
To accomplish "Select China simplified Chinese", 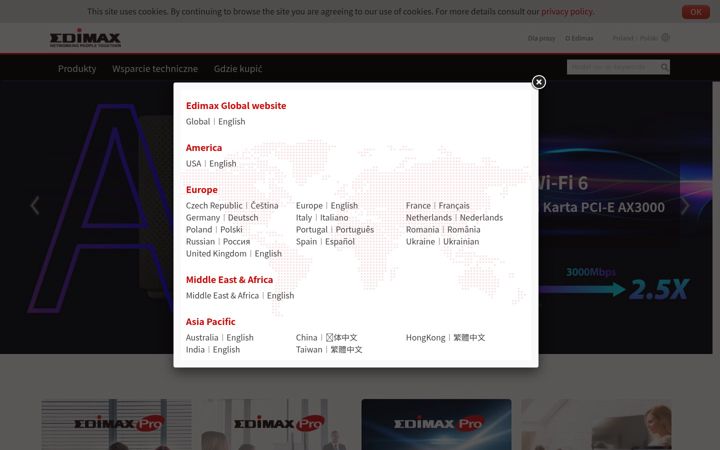I will pyautogui.click(x=326, y=338).
